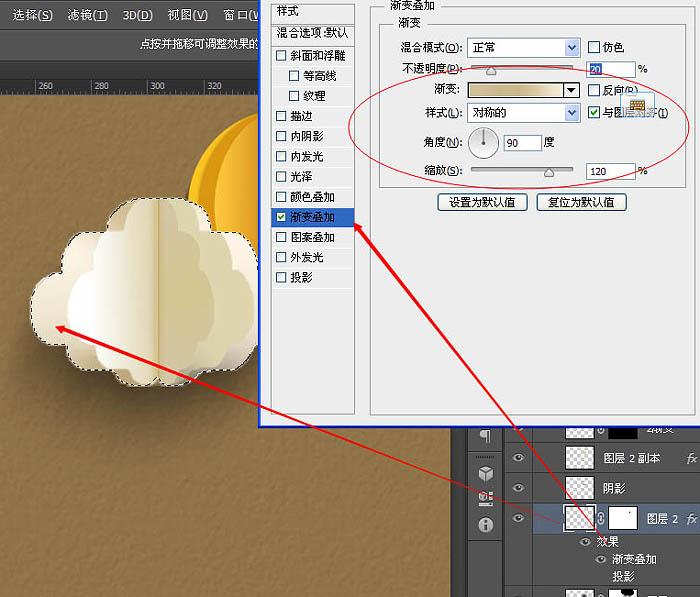Click the 内发光 style label
700x597 pixels.
[307, 157]
